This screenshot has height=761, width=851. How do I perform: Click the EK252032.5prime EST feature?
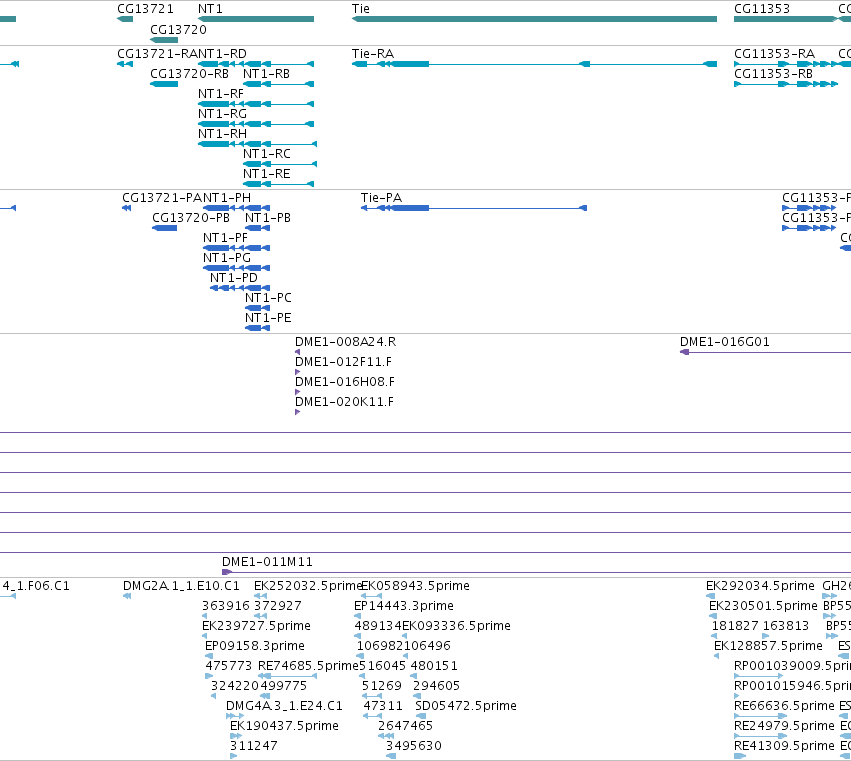[x=261, y=596]
